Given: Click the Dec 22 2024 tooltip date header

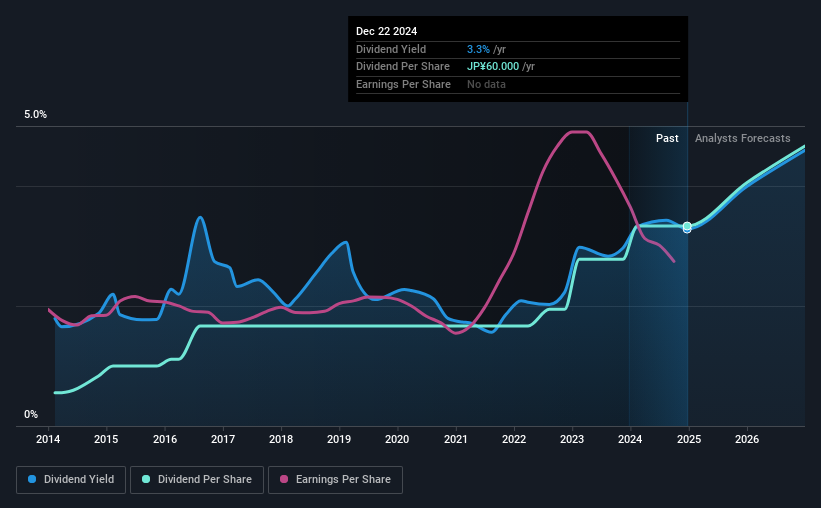Looking at the screenshot, I should click(386, 31).
